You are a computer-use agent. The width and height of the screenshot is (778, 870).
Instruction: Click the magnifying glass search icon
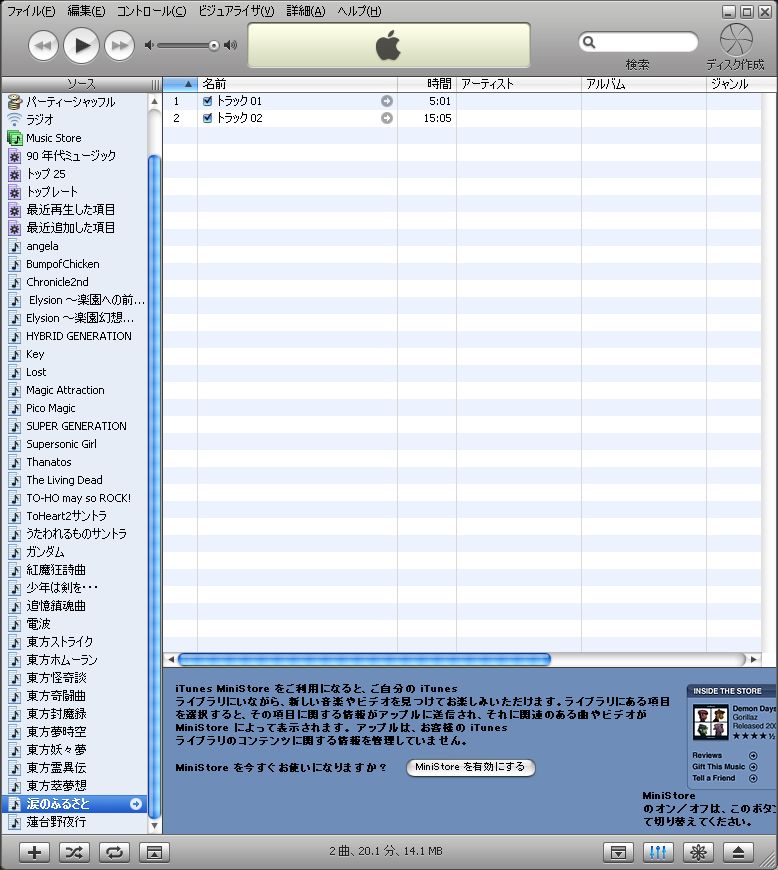(x=589, y=42)
